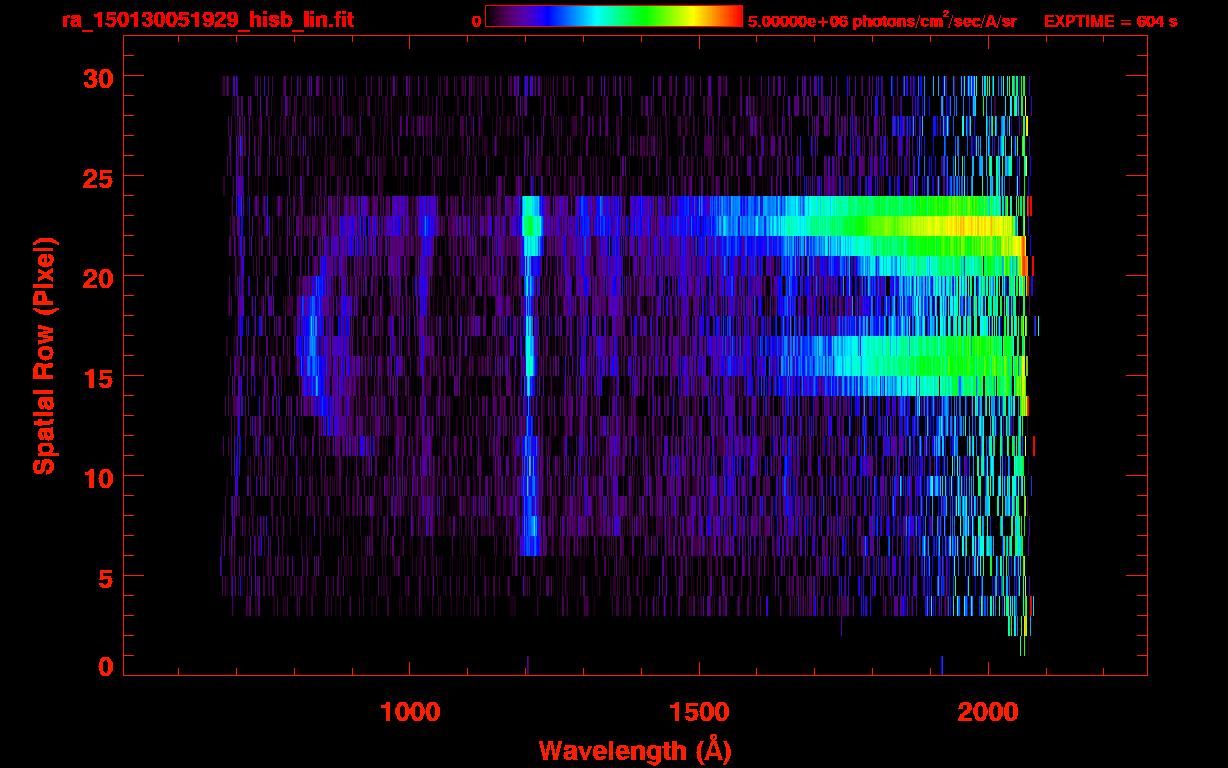Viewport: 1228px width, 768px height.
Task: Click the y-axis tick label 0
Action: coord(106,667)
